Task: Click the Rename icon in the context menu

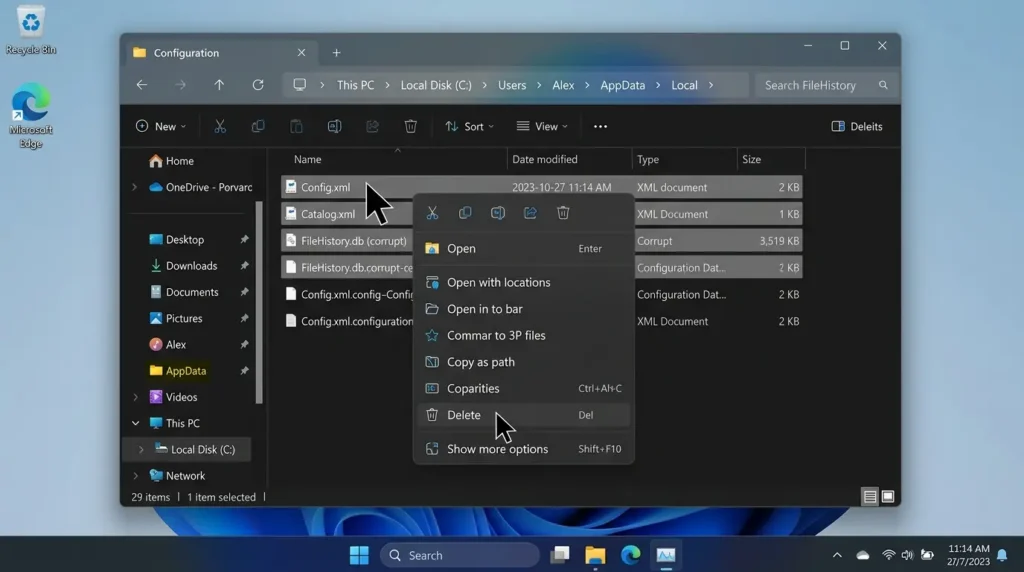Action: click(x=498, y=213)
